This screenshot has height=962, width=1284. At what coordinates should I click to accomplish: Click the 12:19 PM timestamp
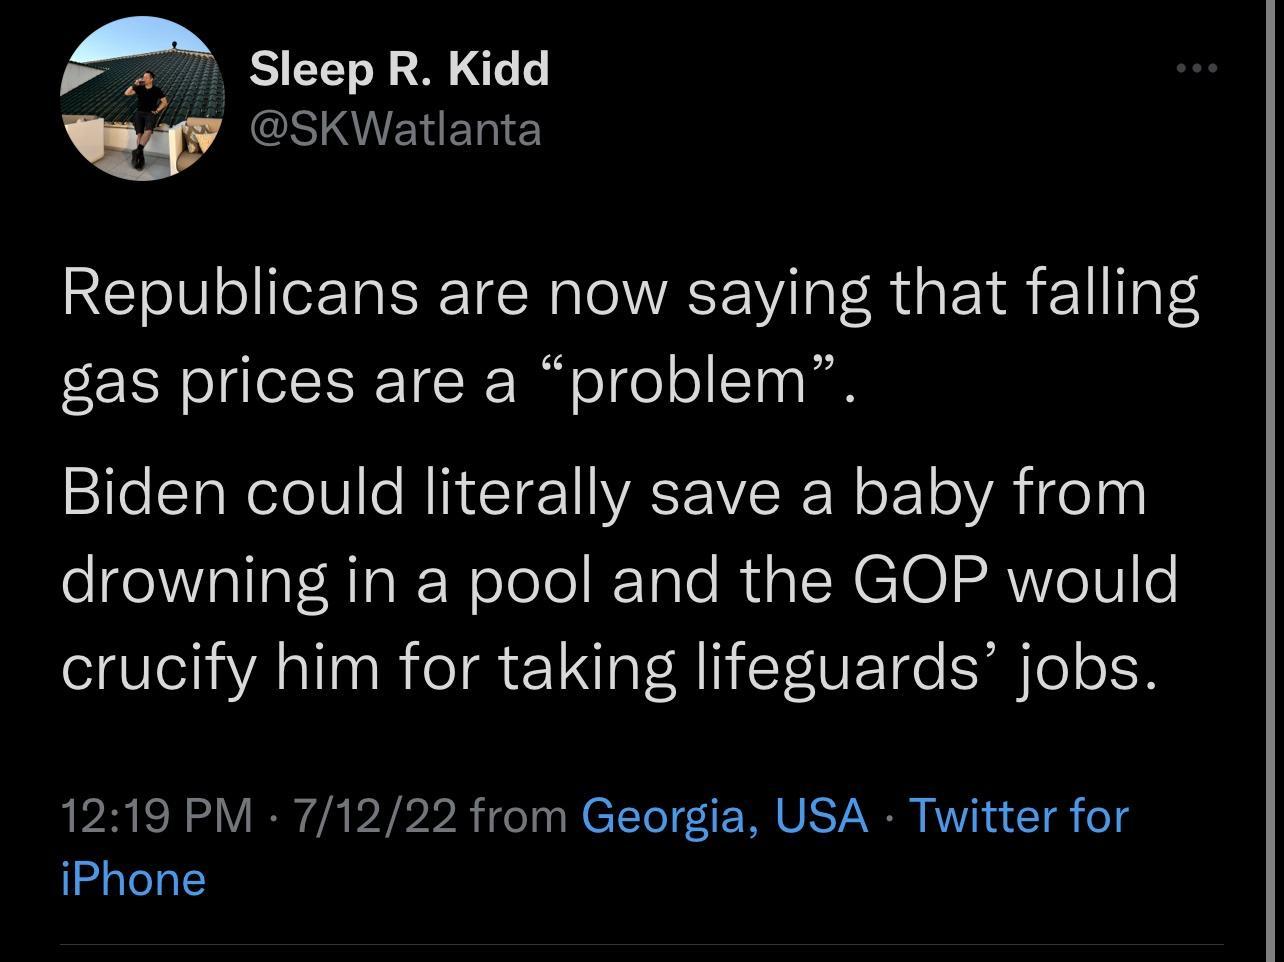click(150, 816)
